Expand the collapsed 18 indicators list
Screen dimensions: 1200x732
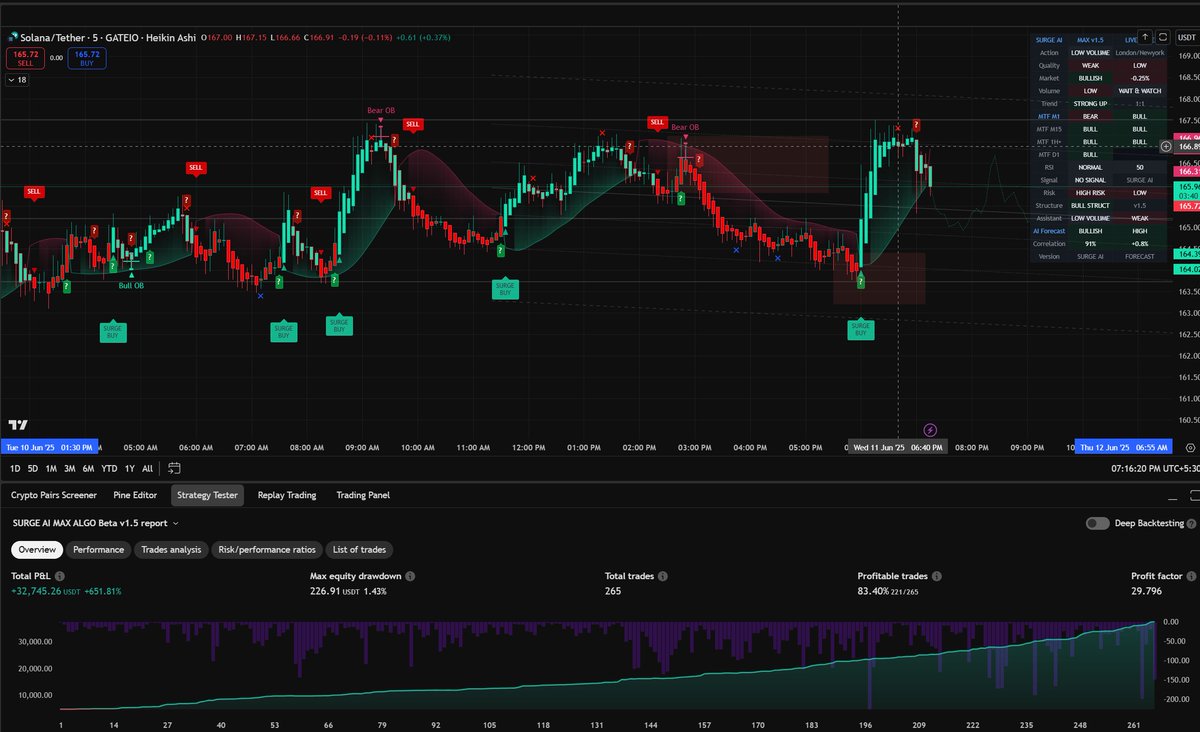18,79
